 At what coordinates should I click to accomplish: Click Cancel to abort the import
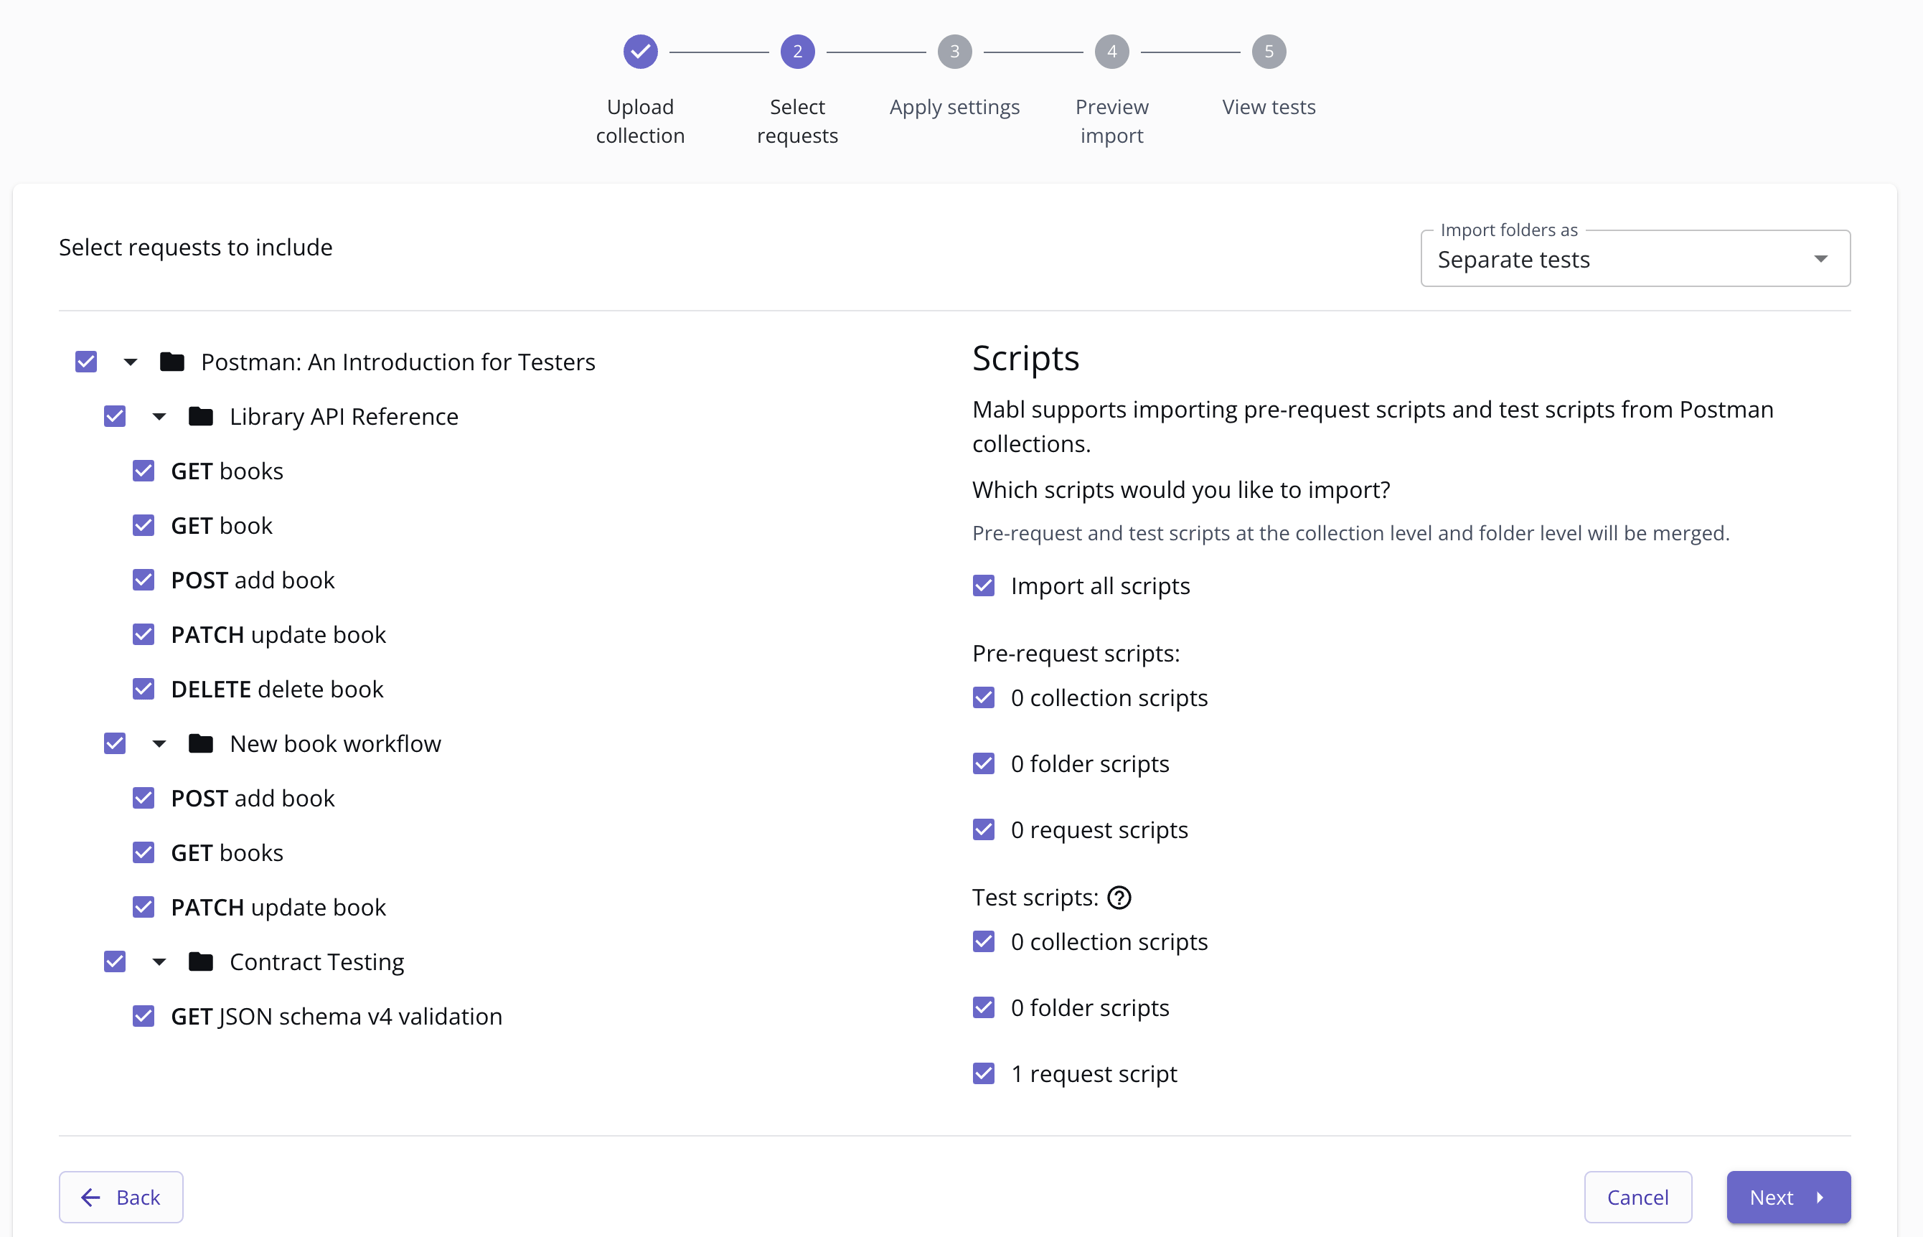click(x=1637, y=1197)
